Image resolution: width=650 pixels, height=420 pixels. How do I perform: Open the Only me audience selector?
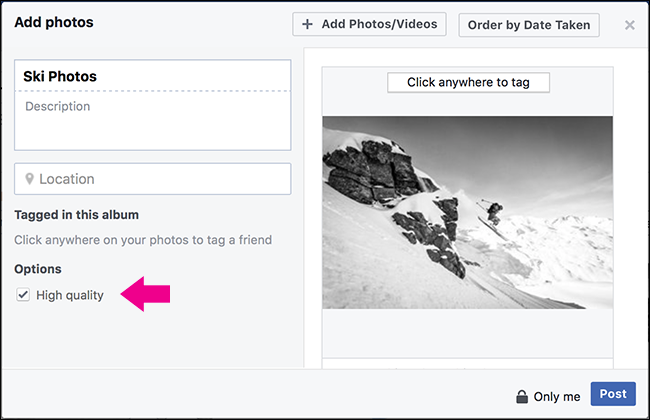coord(556,397)
